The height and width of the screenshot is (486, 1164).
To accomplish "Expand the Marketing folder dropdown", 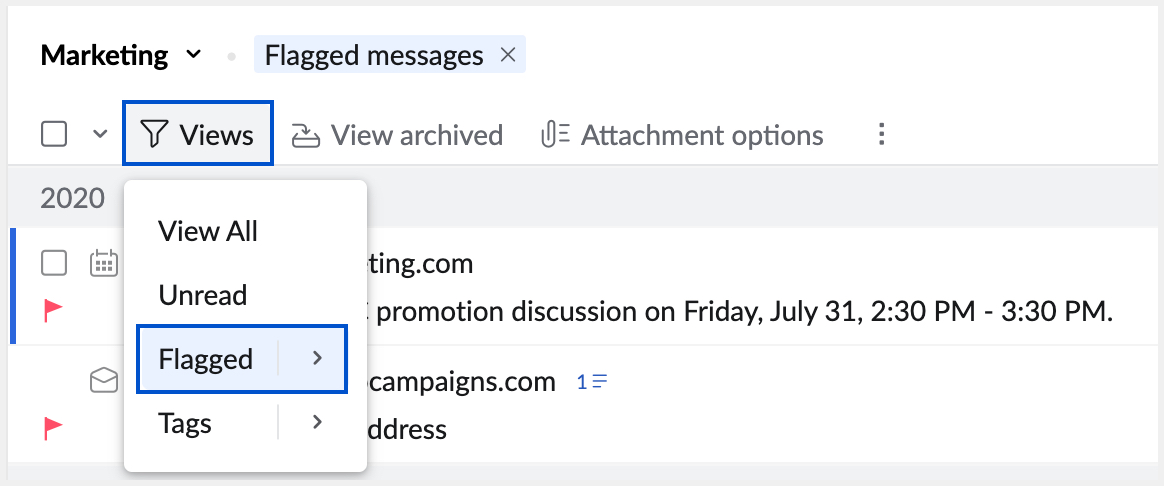I will coord(193,55).
